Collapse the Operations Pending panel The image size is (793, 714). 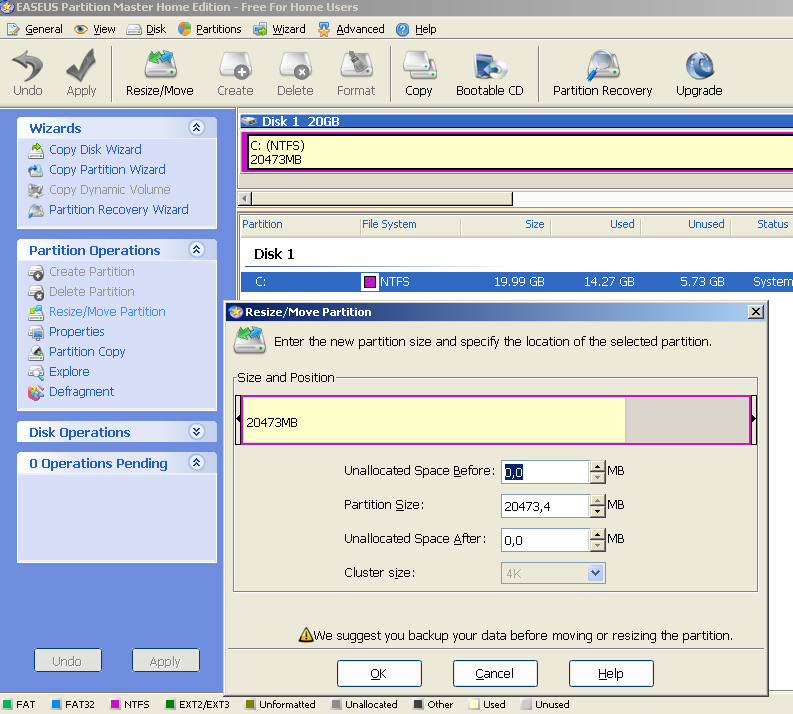[x=197, y=462]
